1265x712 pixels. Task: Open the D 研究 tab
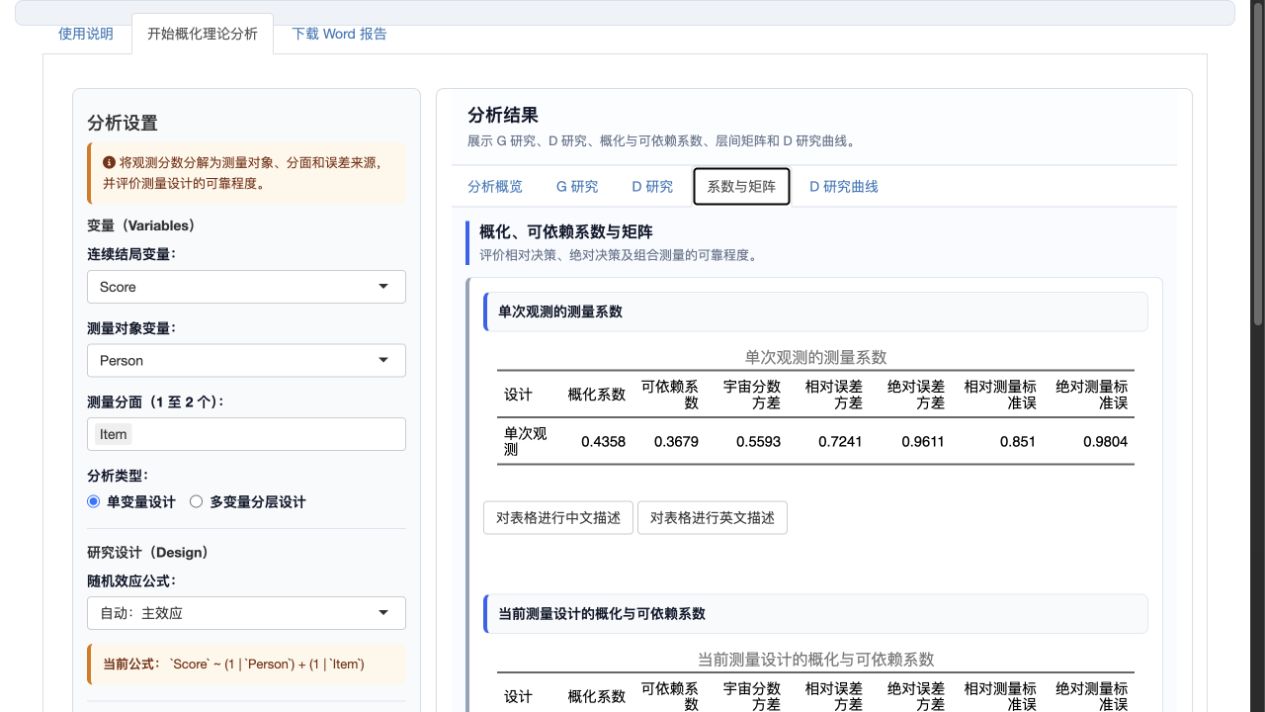point(652,186)
